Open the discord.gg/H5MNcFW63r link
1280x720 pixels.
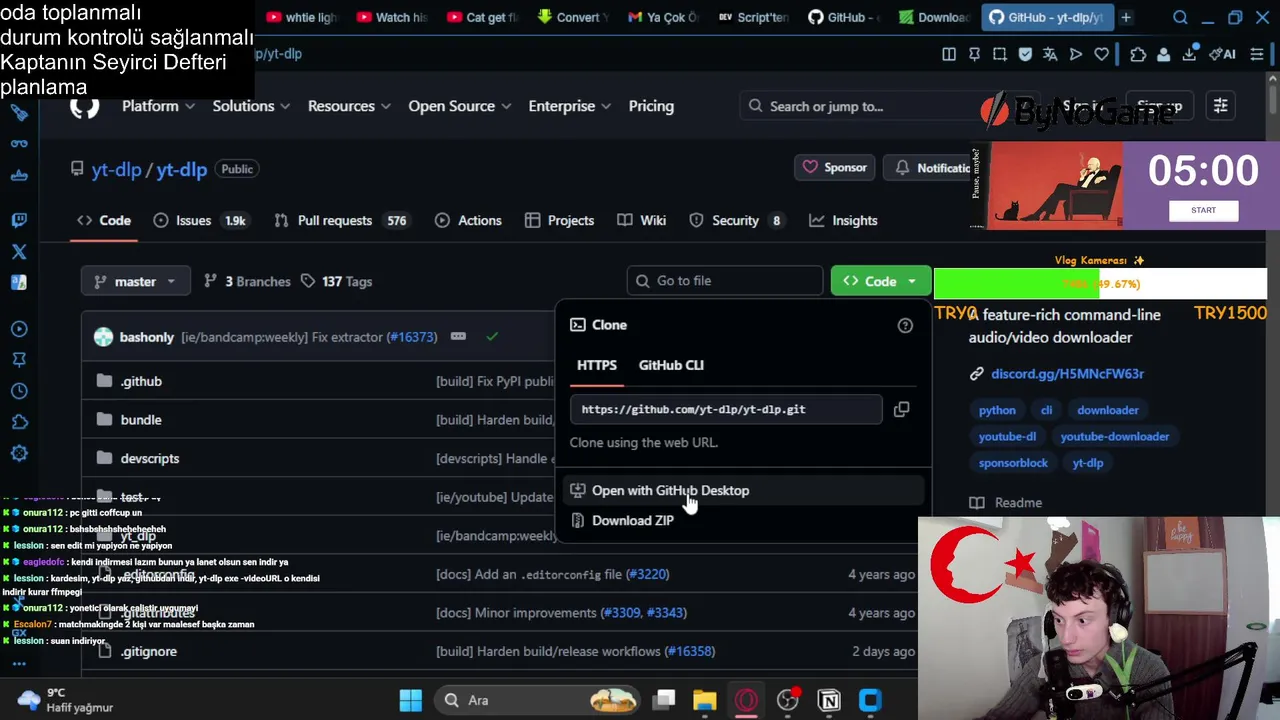(x=1067, y=374)
